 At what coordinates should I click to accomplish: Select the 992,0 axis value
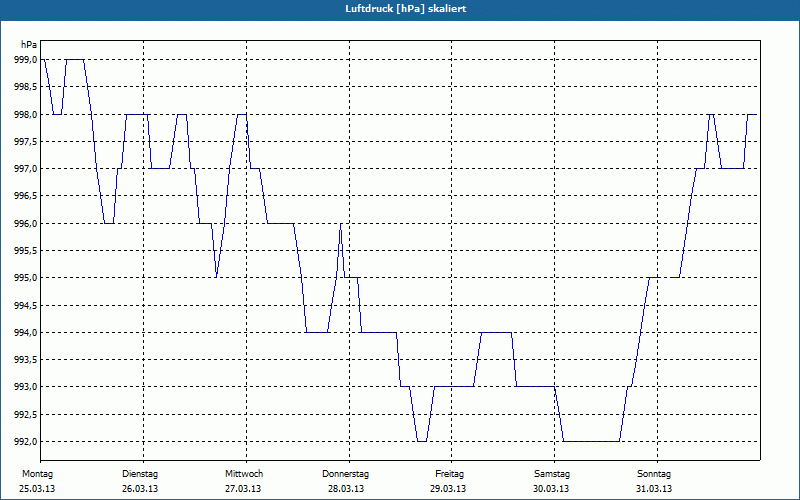coord(26,441)
